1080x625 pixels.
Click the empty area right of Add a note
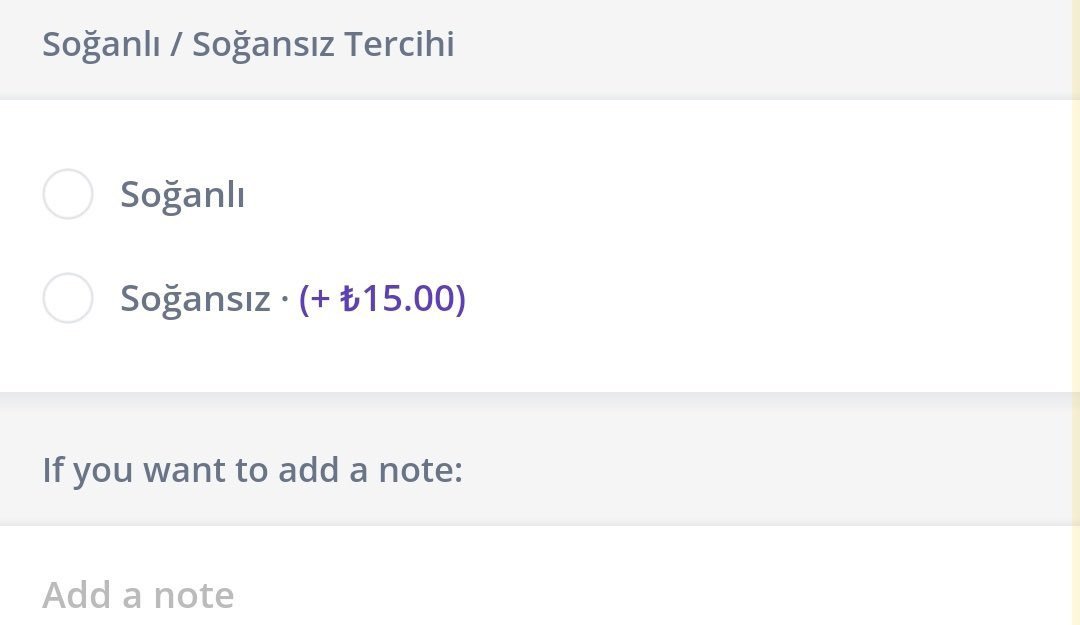coord(650,595)
